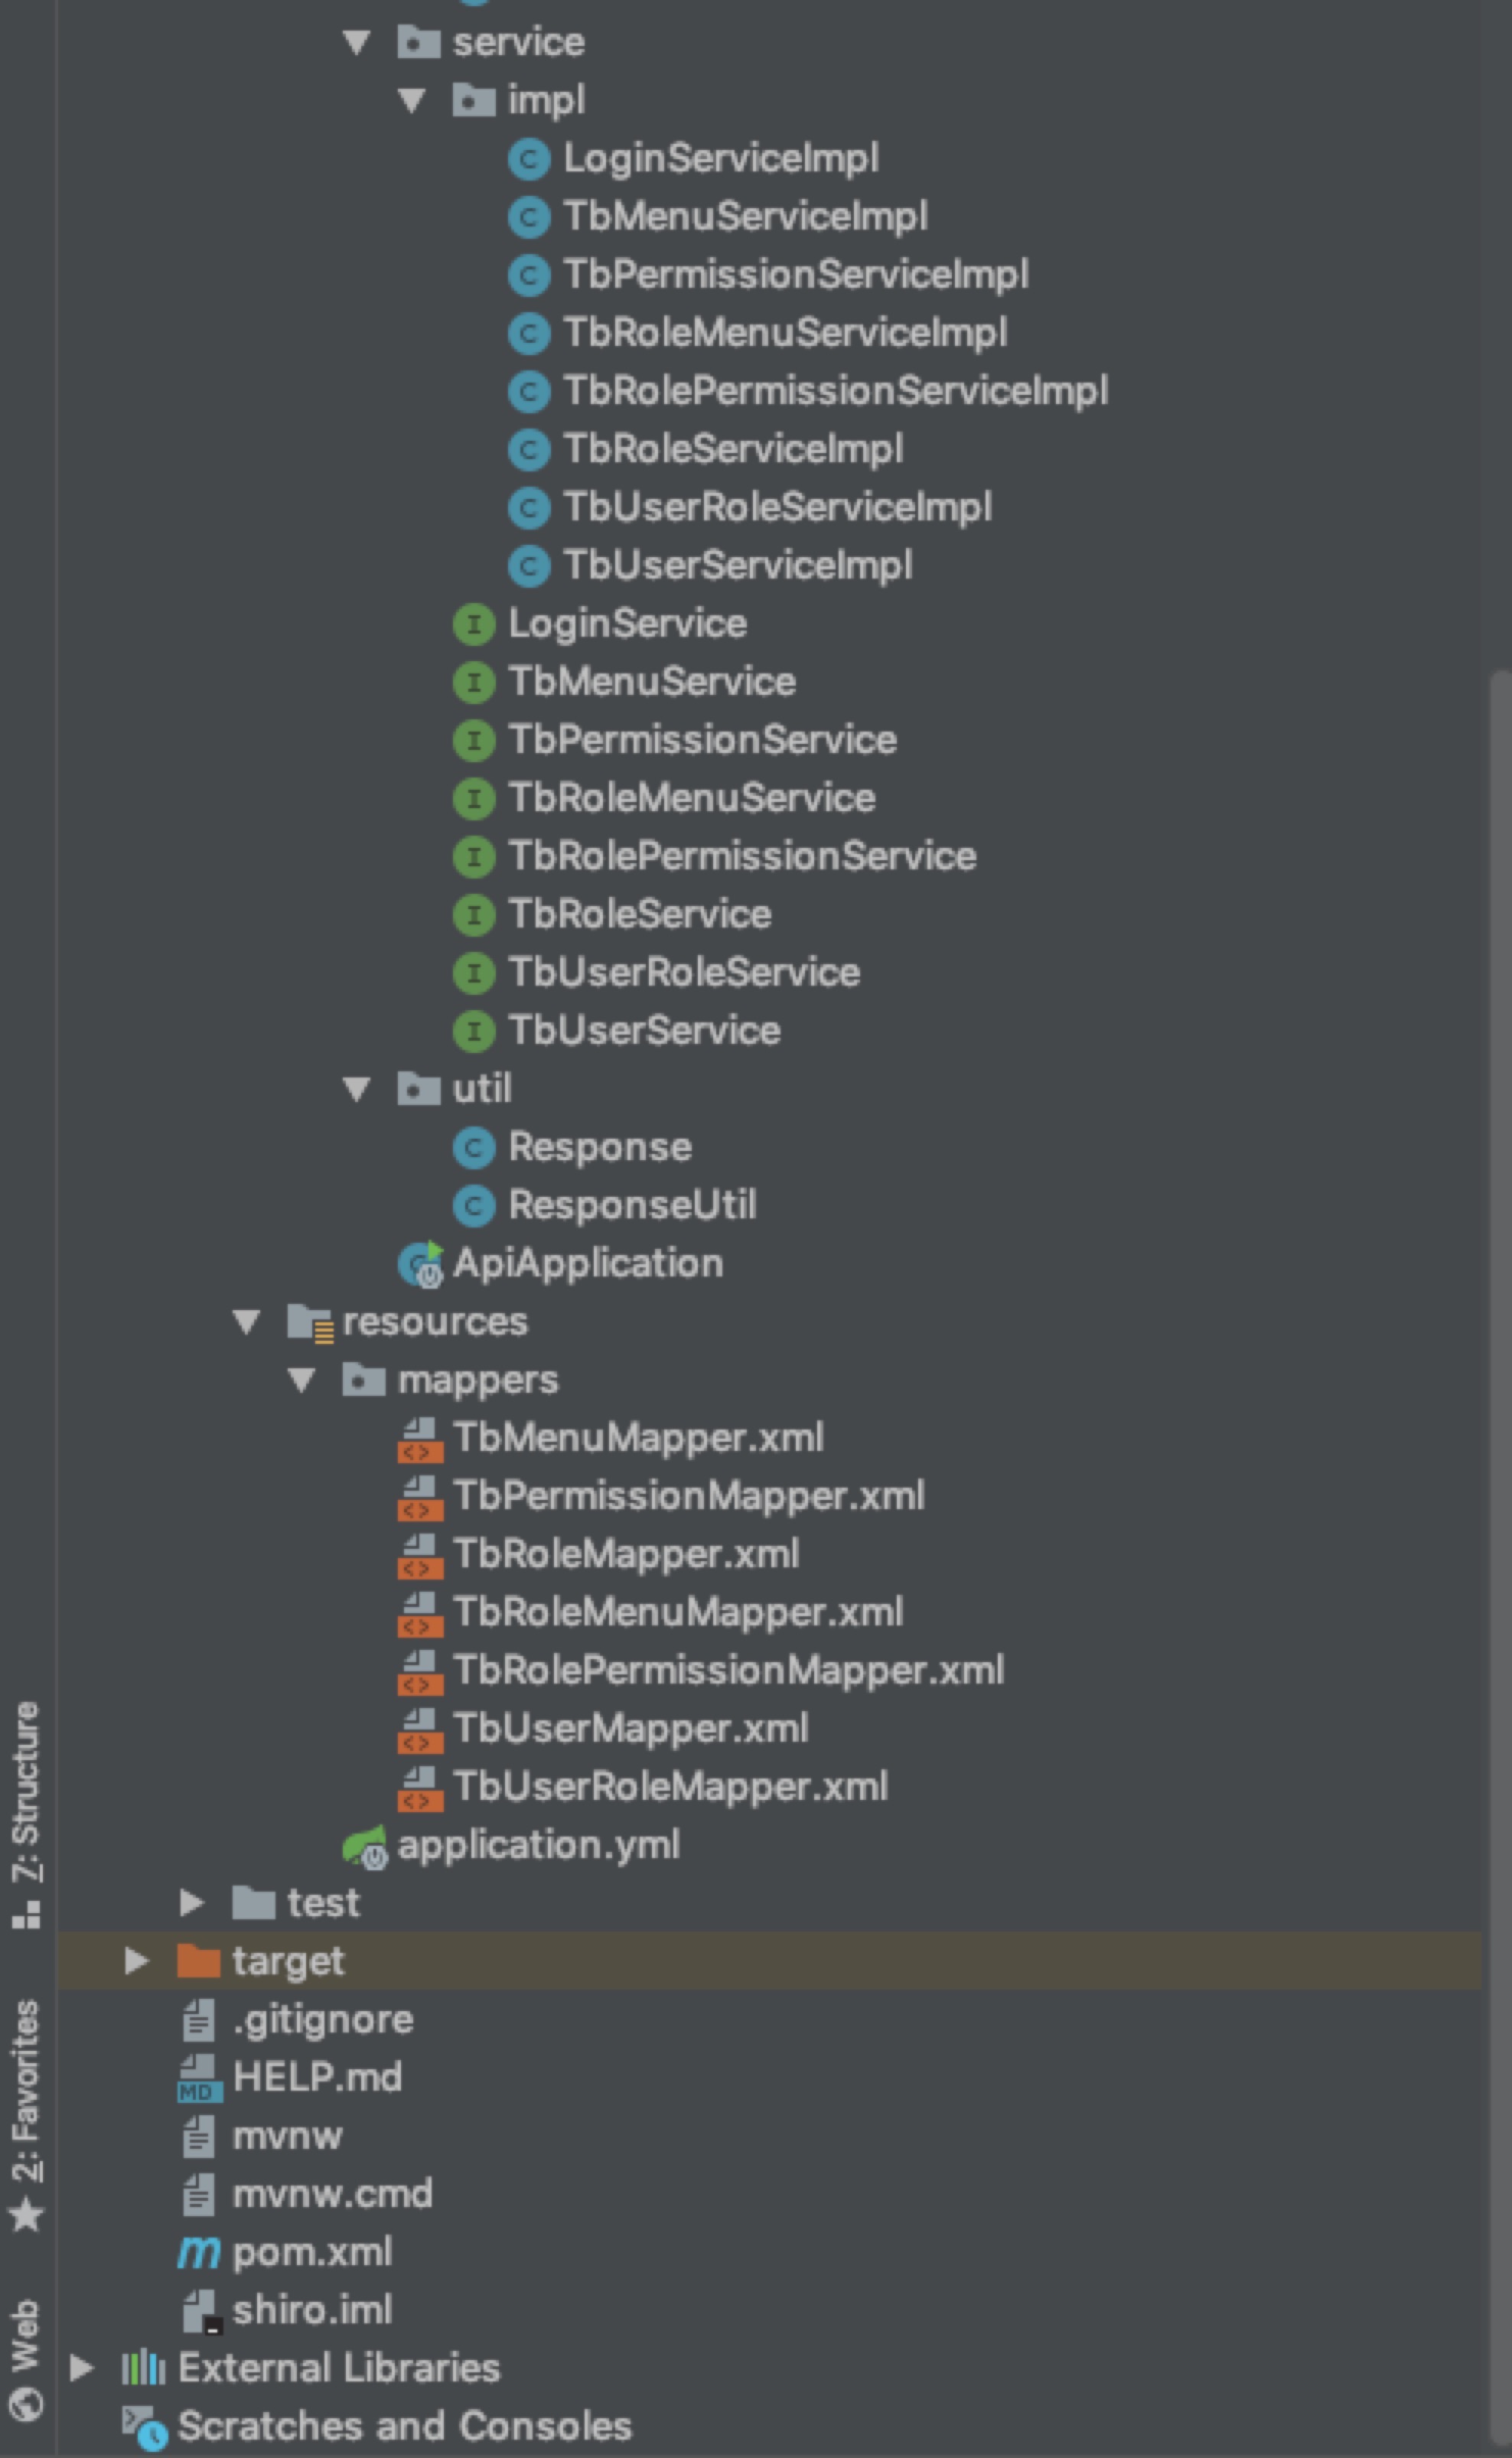The width and height of the screenshot is (1512, 2458).
Task: Click the Scratches and Consoles icon
Action: (144, 2426)
